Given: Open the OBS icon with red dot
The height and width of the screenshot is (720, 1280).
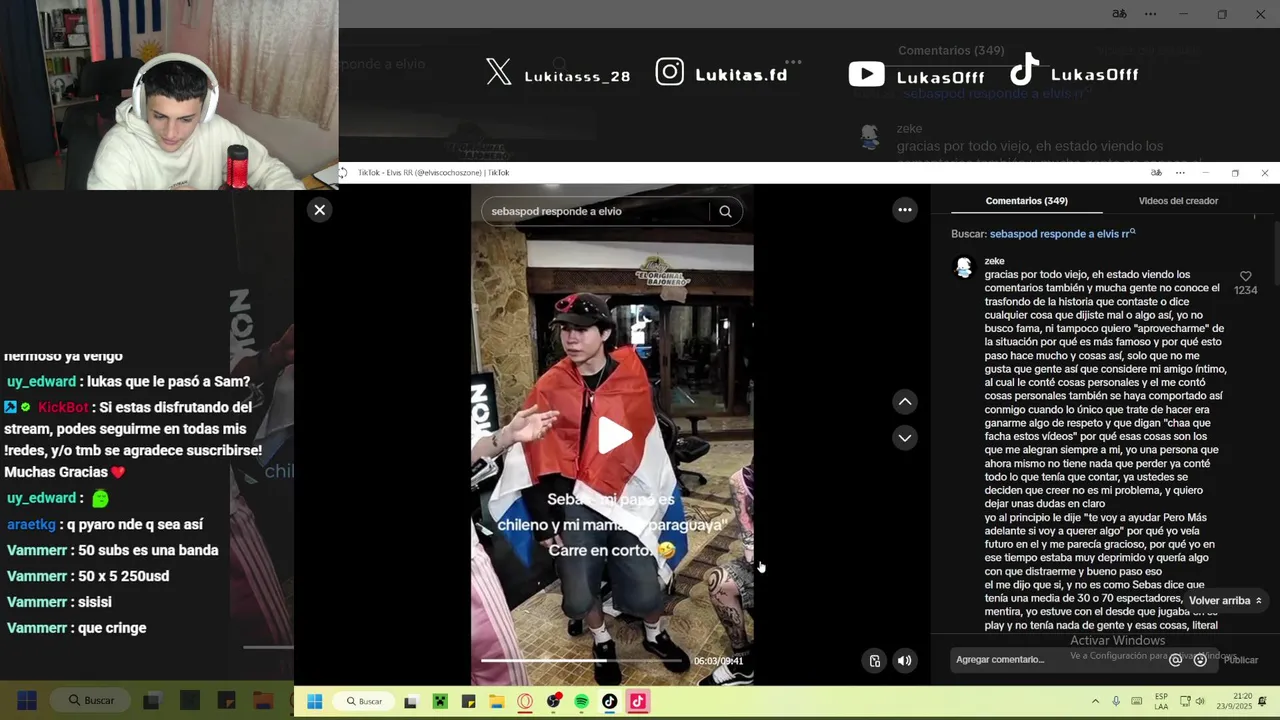Looking at the screenshot, I should 554,702.
